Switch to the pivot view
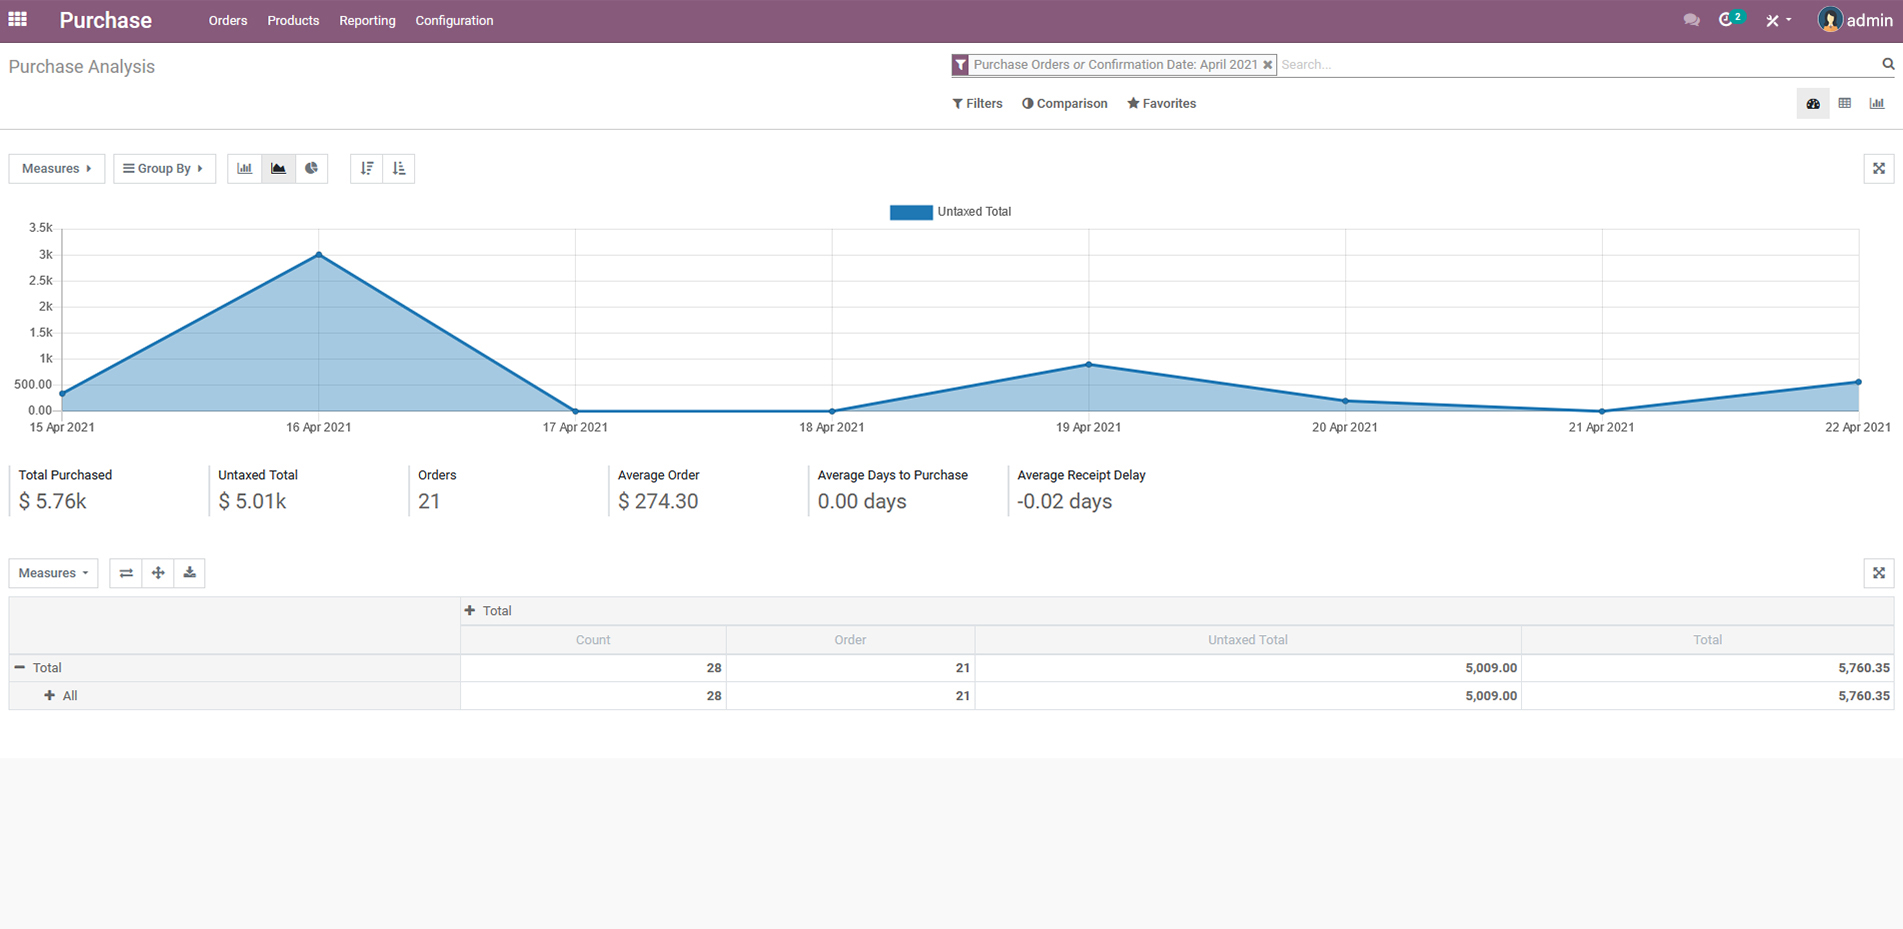 tap(1845, 104)
